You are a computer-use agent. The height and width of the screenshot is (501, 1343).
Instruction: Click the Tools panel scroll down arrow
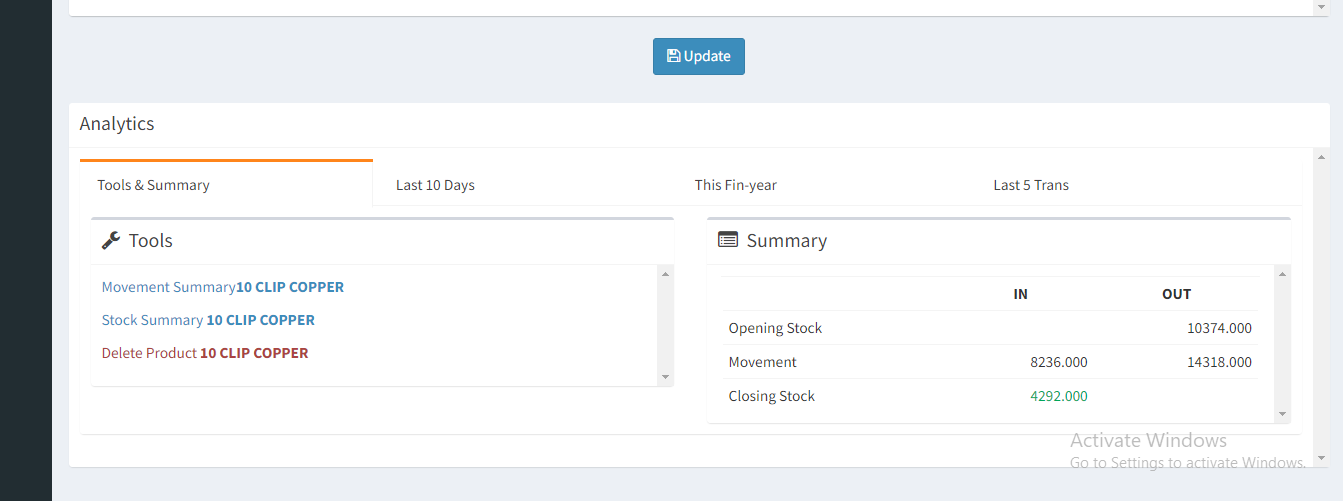pos(666,377)
